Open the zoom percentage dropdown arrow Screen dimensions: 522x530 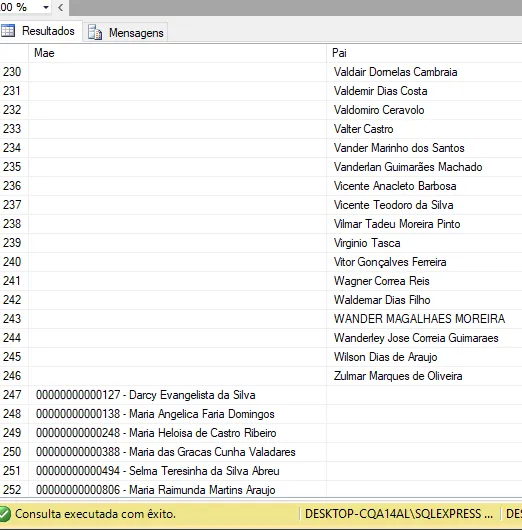click(x=46, y=7)
